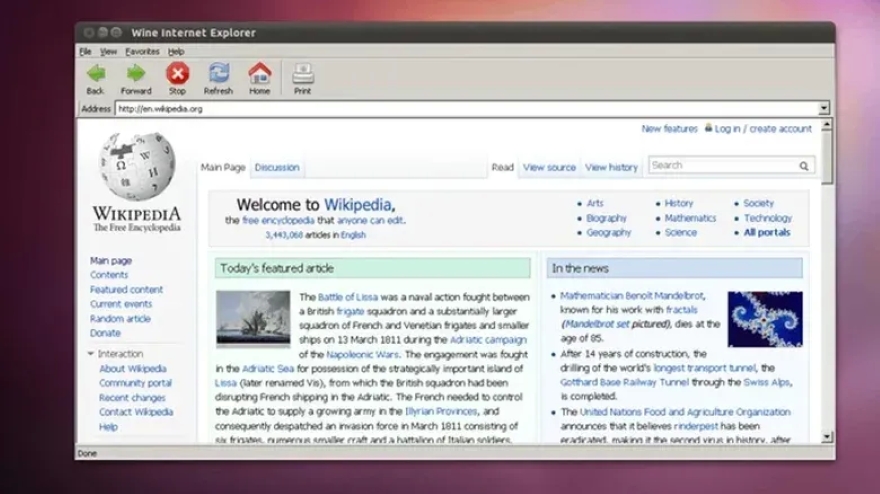Click the Back arrow toolbar icon
This screenshot has width=880, height=494.
[x=95, y=74]
